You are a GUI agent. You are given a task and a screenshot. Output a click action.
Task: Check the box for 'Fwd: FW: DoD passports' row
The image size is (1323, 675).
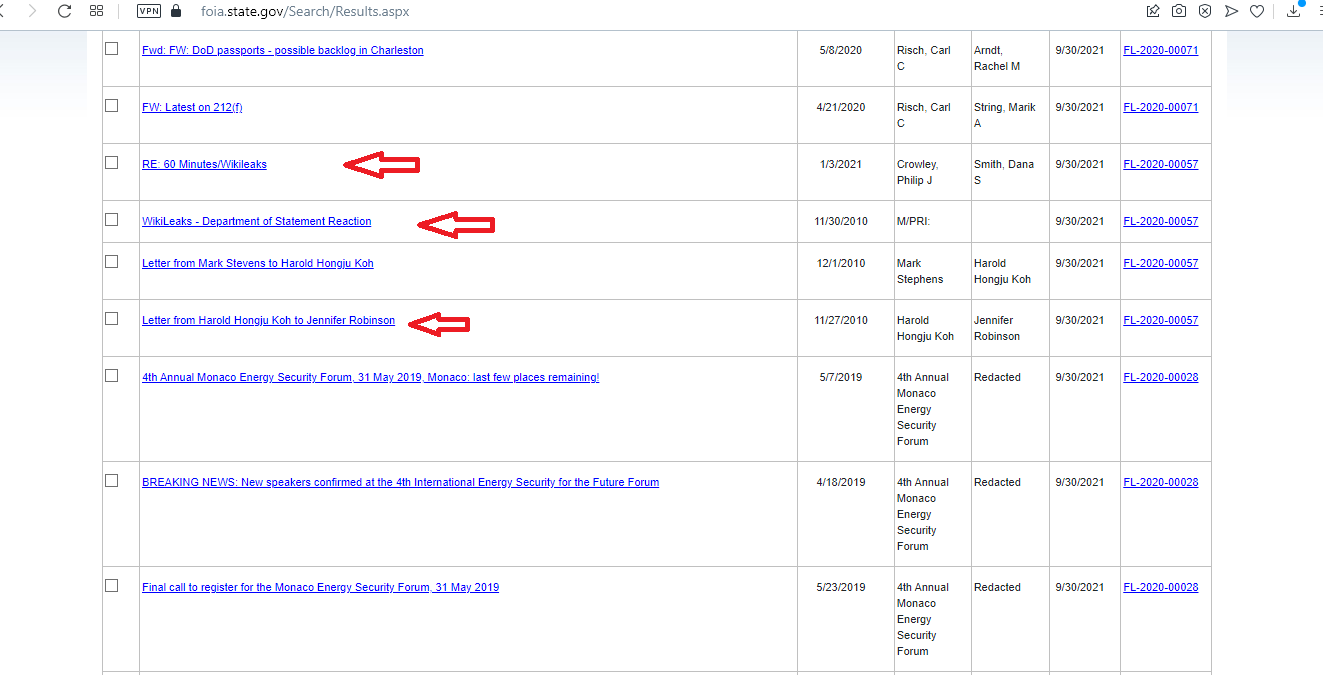pos(111,48)
